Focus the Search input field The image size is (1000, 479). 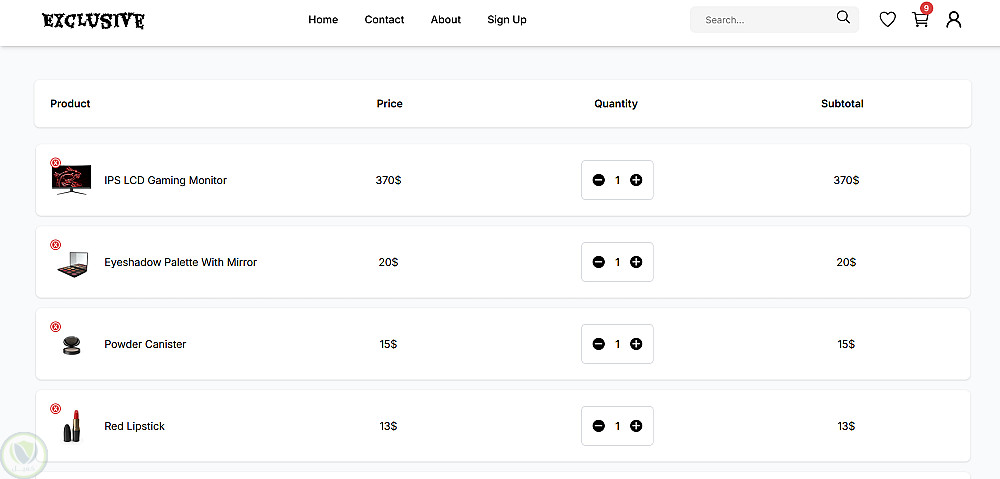pyautogui.click(x=765, y=20)
